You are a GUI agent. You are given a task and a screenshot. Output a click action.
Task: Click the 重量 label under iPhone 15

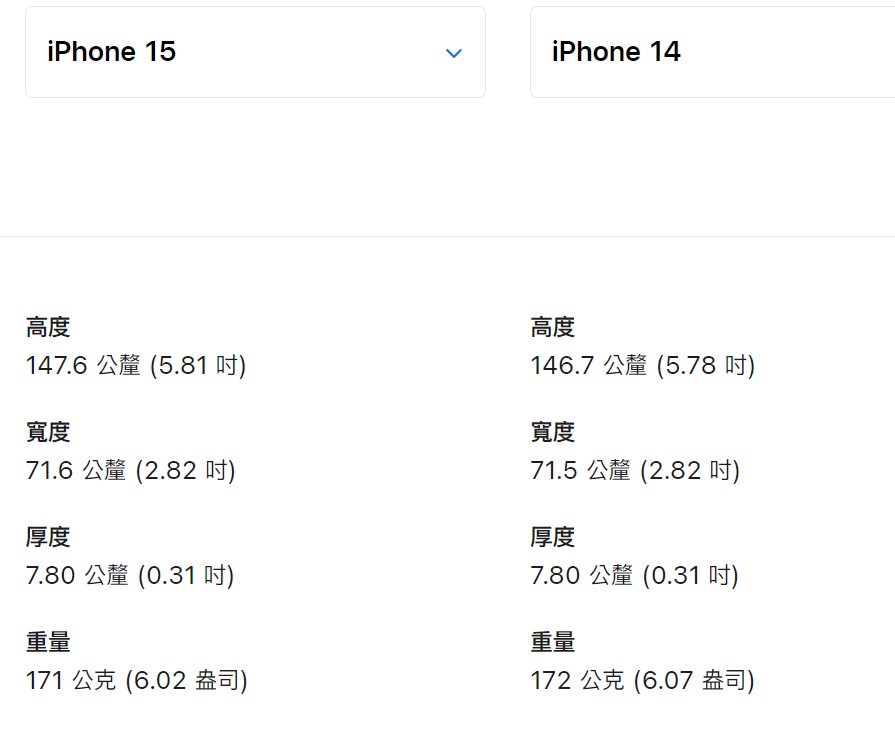point(48,642)
